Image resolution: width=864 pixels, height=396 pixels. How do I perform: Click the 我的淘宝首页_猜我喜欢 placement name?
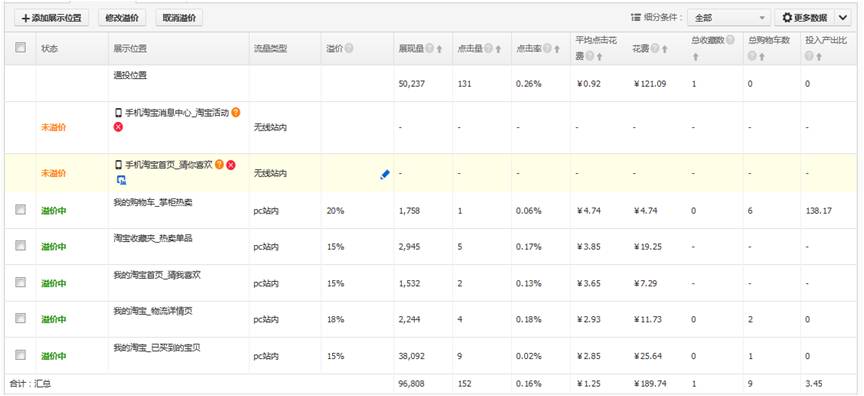click(156, 275)
